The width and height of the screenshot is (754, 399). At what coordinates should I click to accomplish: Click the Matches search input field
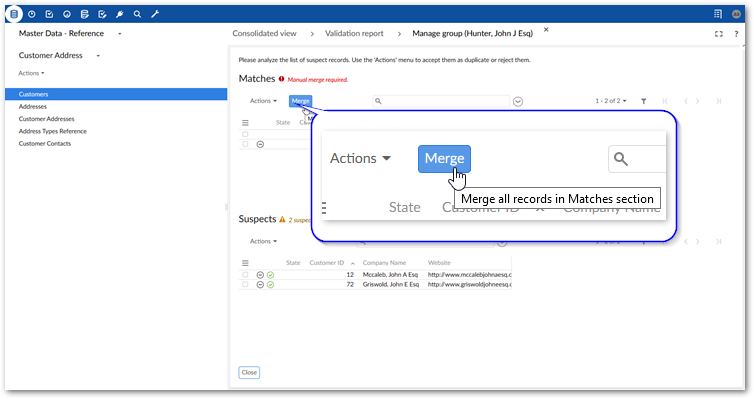(x=441, y=101)
